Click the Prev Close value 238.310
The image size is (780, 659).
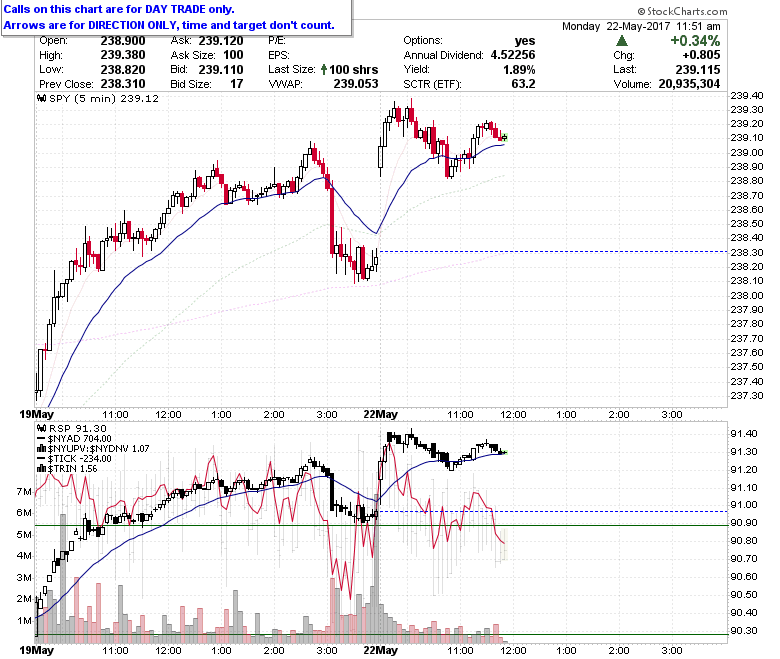click(123, 84)
